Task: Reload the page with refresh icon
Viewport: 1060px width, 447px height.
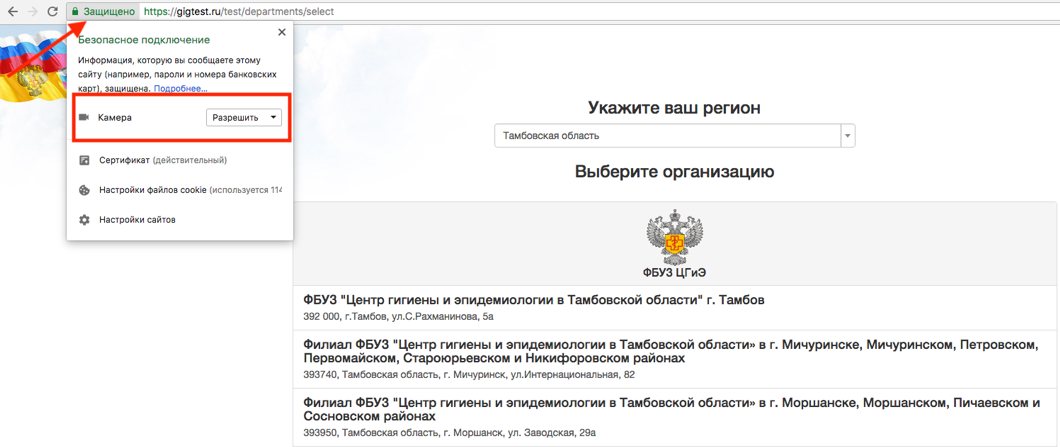Action: (x=53, y=12)
